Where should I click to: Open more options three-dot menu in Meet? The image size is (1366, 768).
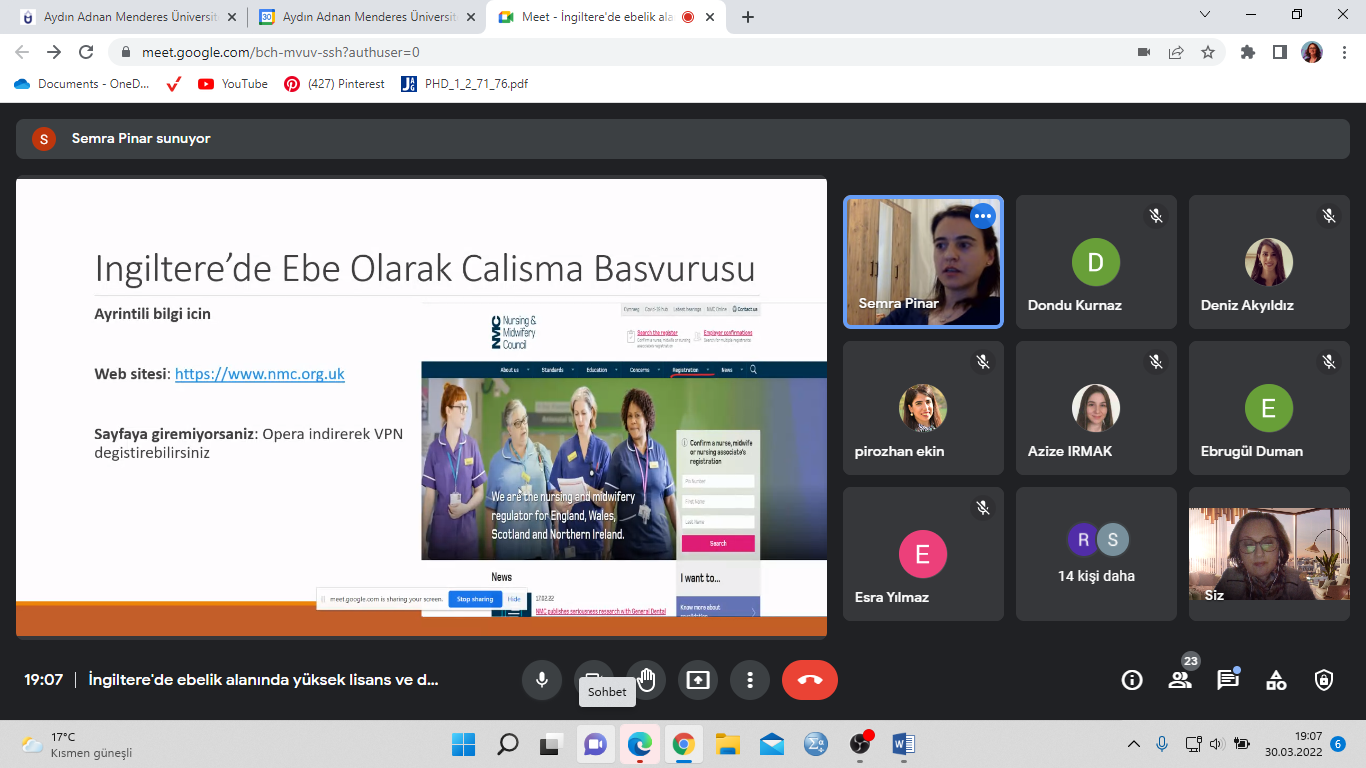tap(750, 680)
